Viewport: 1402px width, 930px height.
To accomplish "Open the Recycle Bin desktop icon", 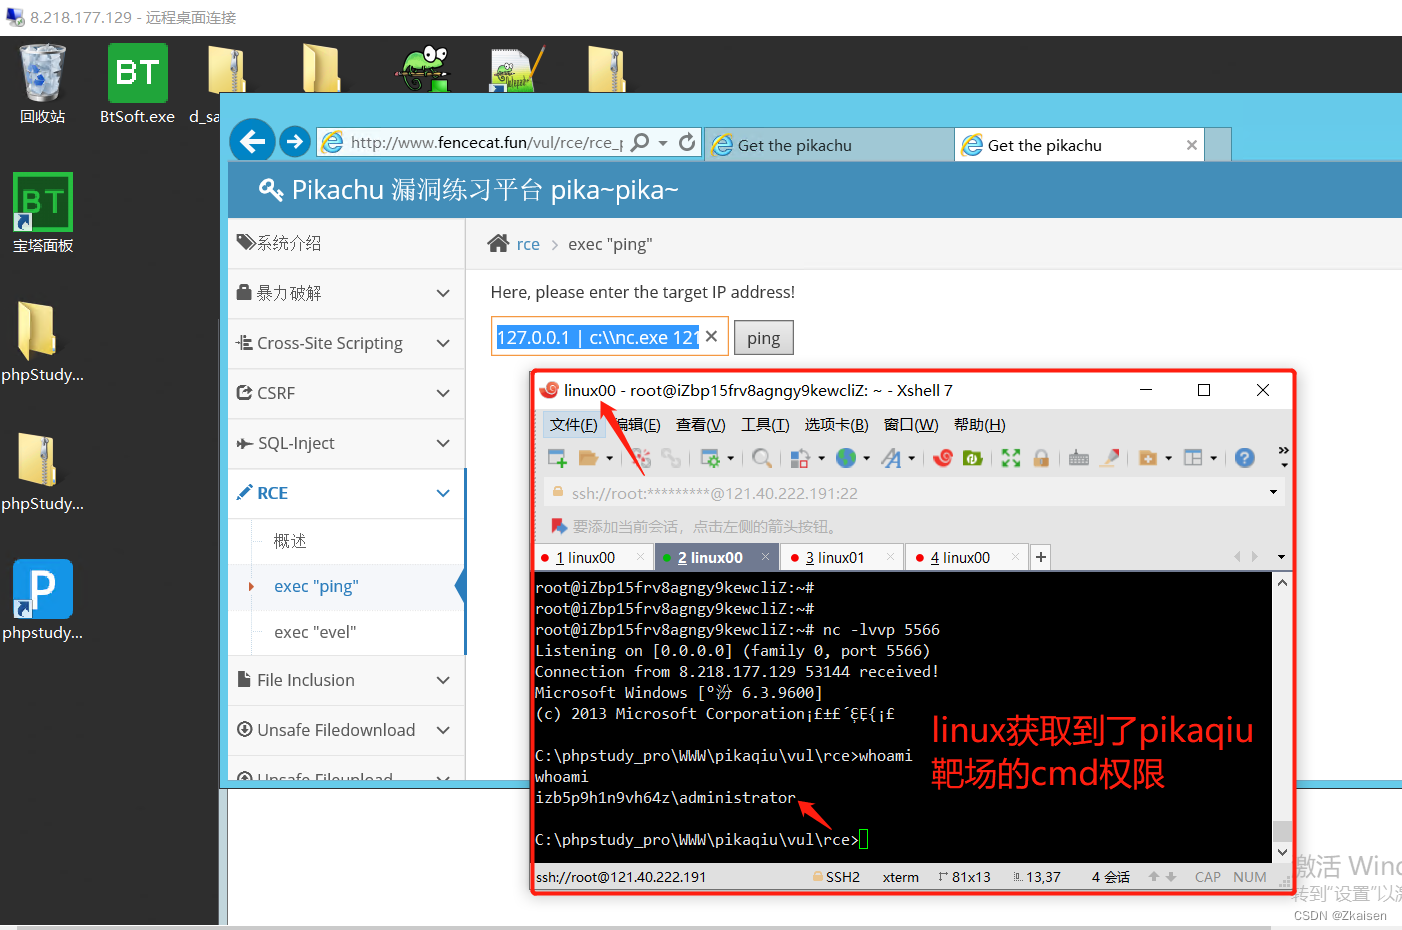I will 42,84.
